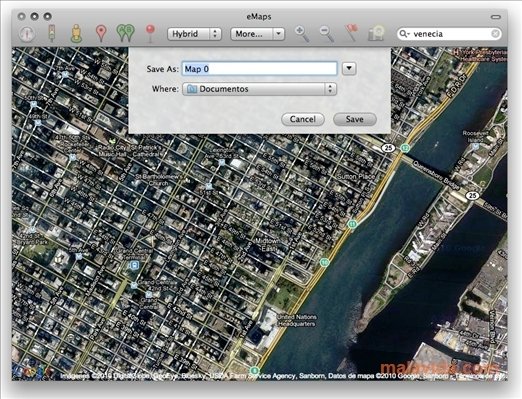Cancel the save dialog

point(303,119)
